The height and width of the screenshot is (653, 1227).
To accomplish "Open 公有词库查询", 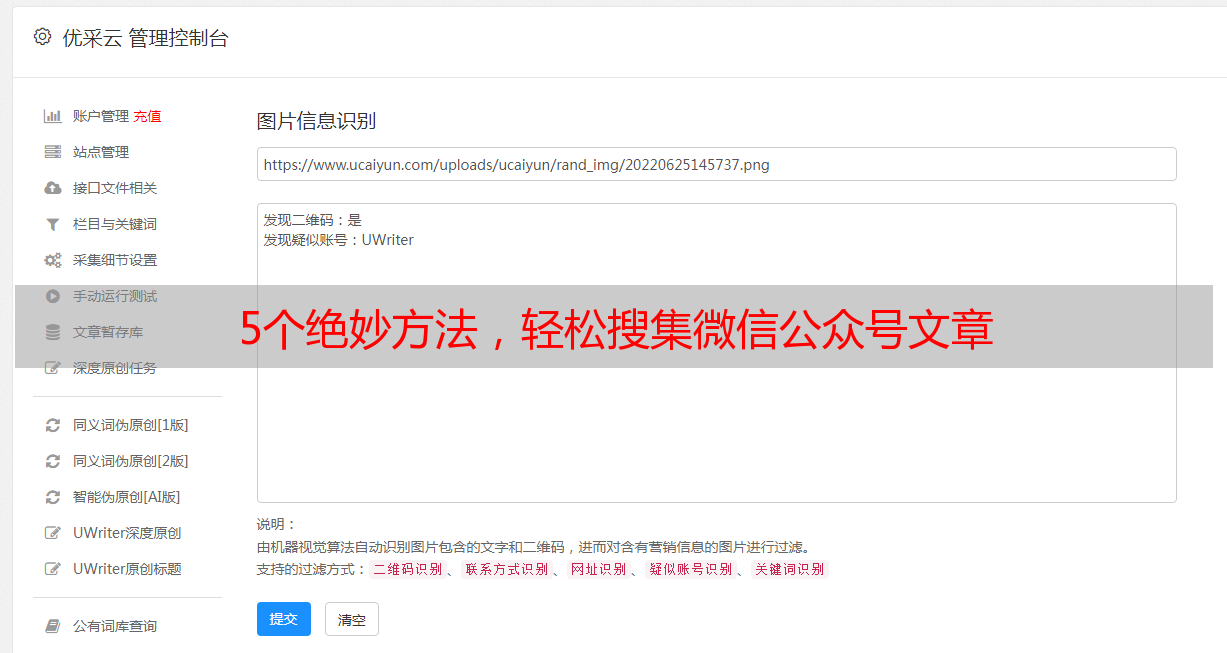I will (115, 626).
